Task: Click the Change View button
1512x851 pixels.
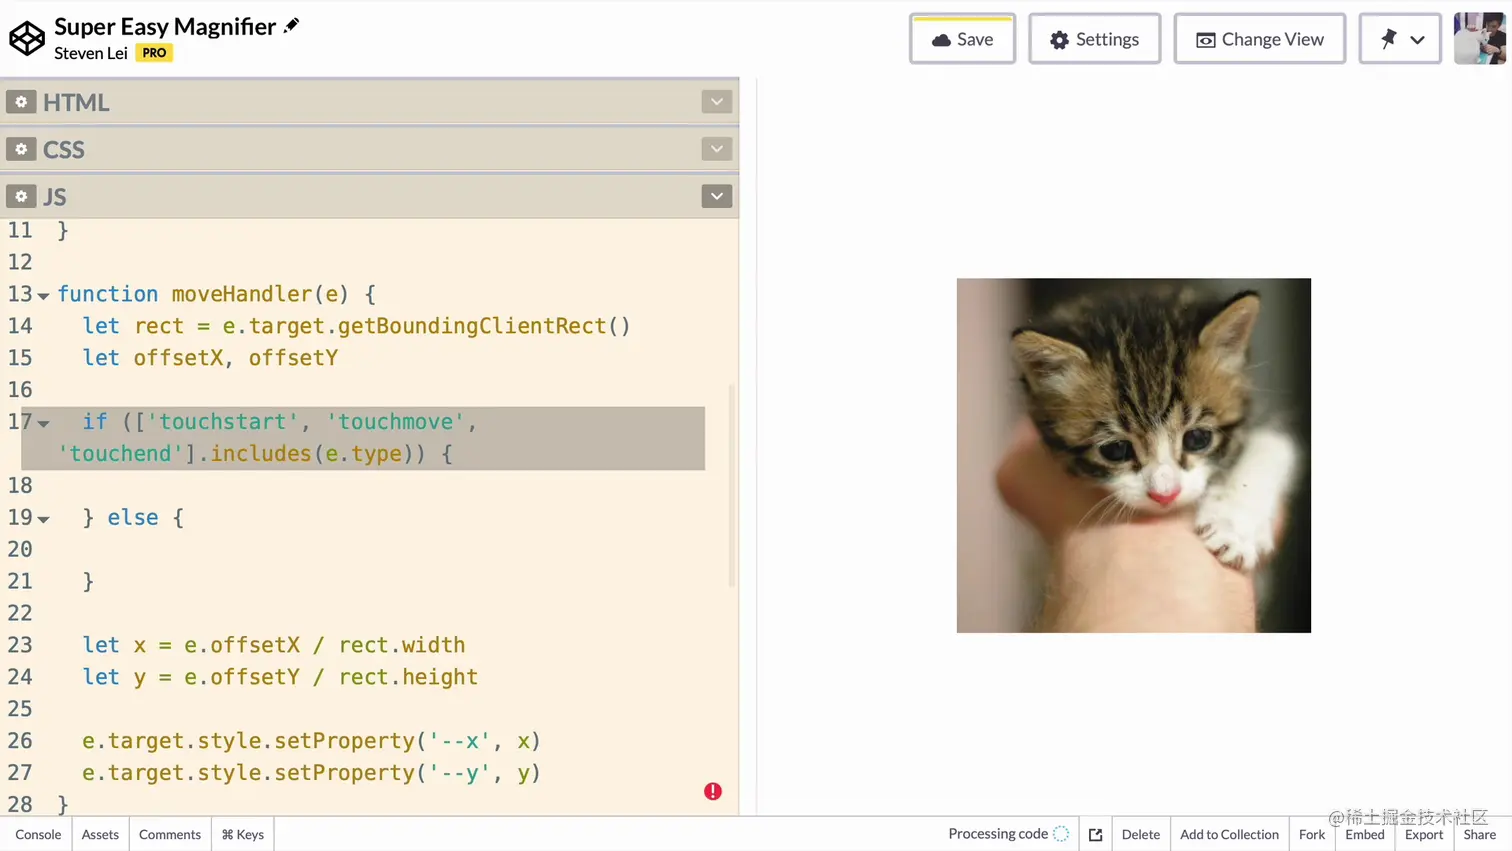Action: coord(1259,39)
